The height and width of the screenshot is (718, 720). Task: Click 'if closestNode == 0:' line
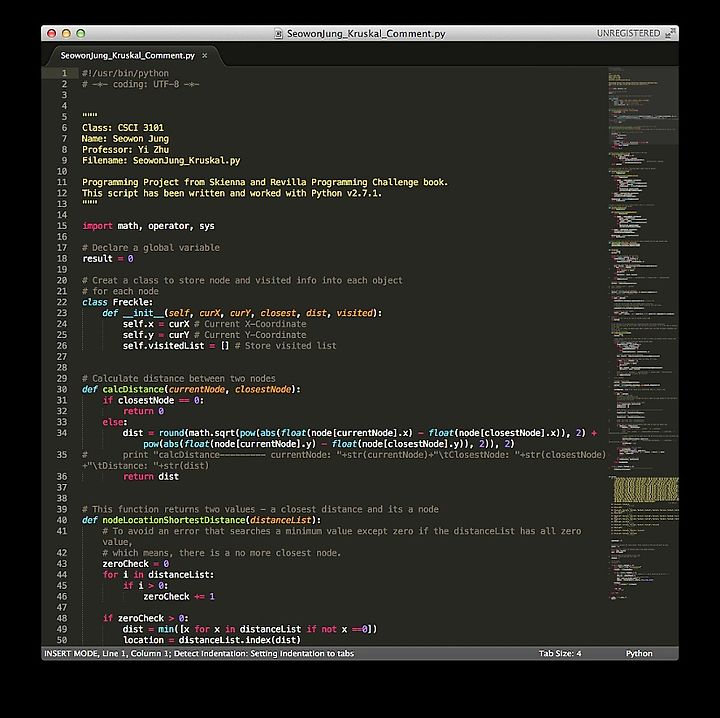click(153, 400)
